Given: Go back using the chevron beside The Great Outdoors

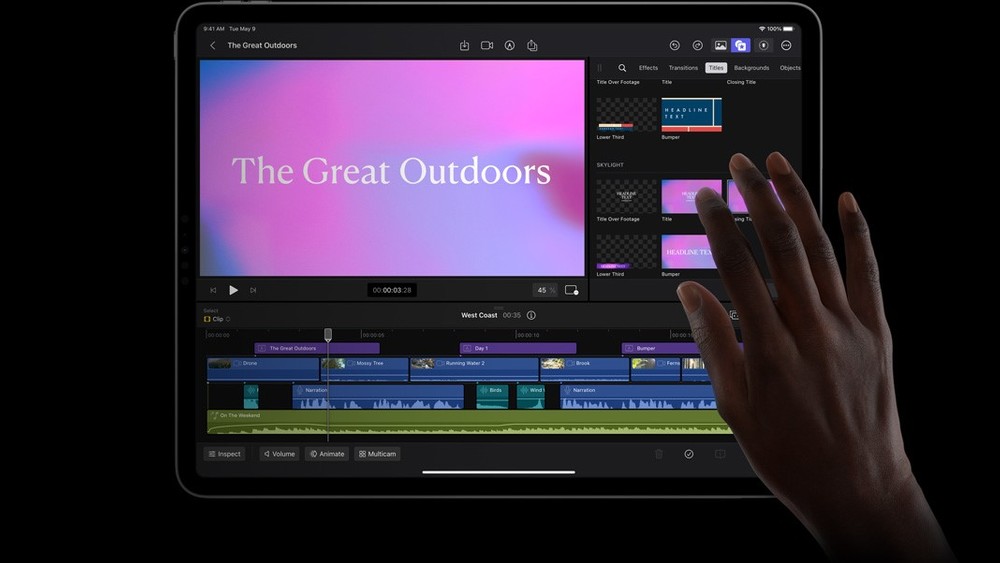Looking at the screenshot, I should pyautogui.click(x=213, y=45).
